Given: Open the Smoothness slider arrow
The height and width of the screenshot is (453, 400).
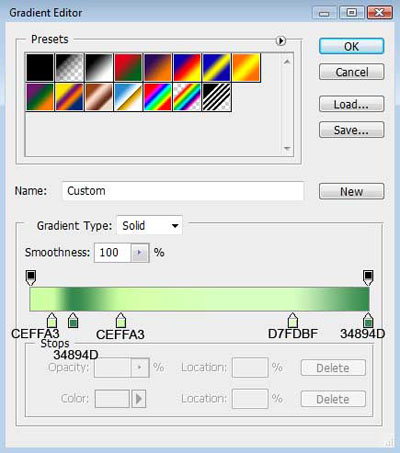Looking at the screenshot, I should pos(139,253).
